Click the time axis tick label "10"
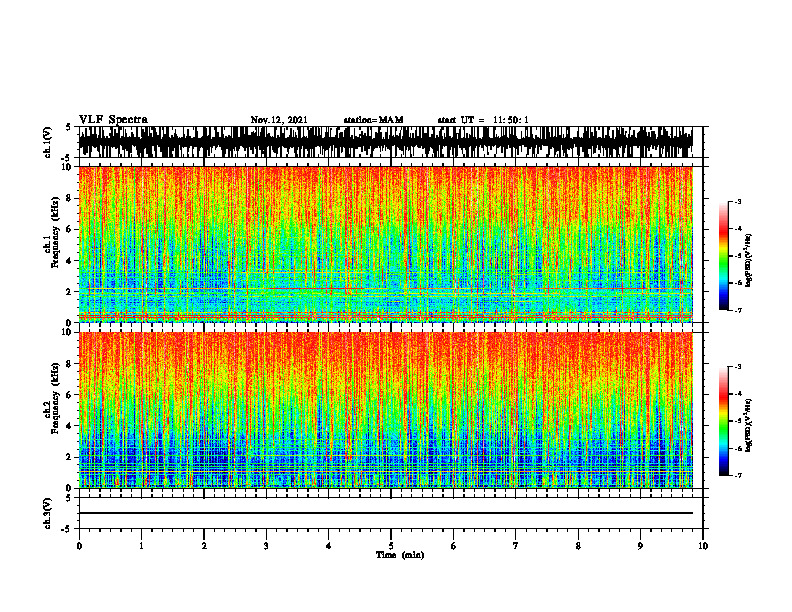This screenshot has width=792, height=612. [x=703, y=546]
